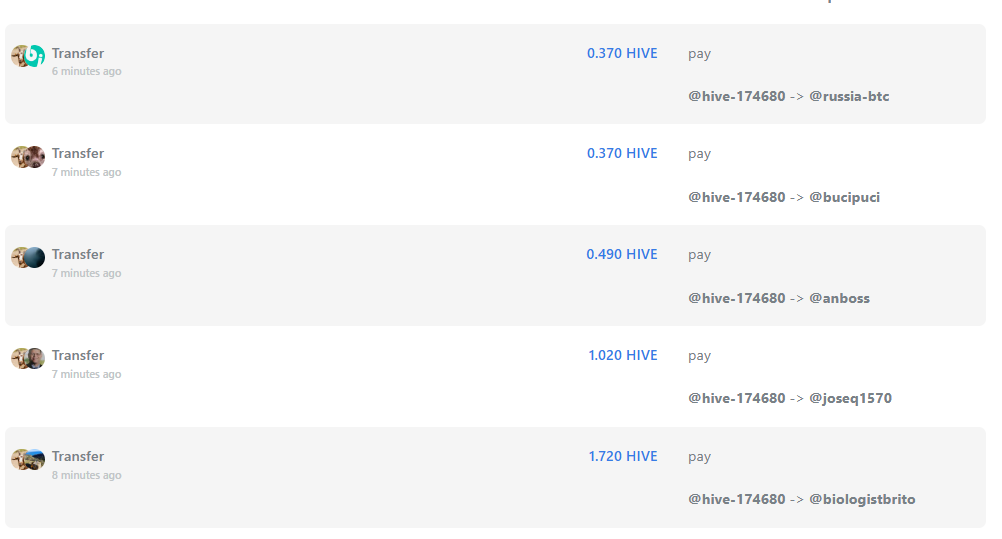Click the biologistbrito landscape avatar
The height and width of the screenshot is (539, 1002).
(x=35, y=460)
